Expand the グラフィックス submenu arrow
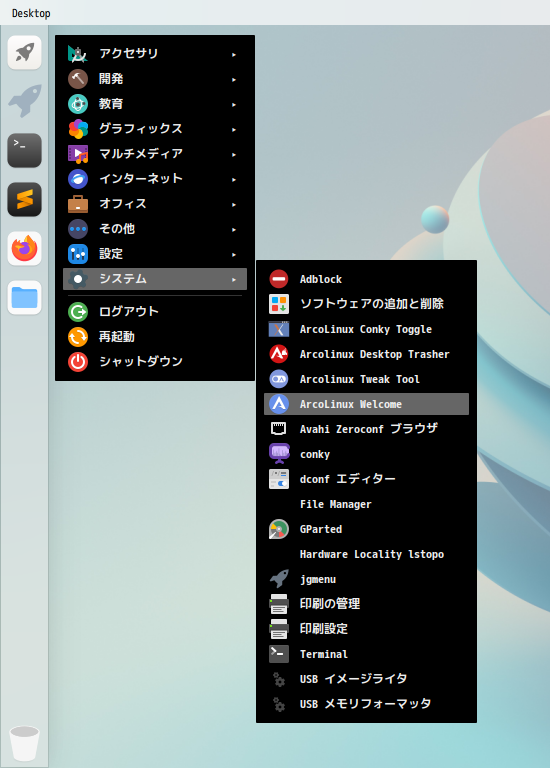This screenshot has height=768, width=550. click(234, 129)
